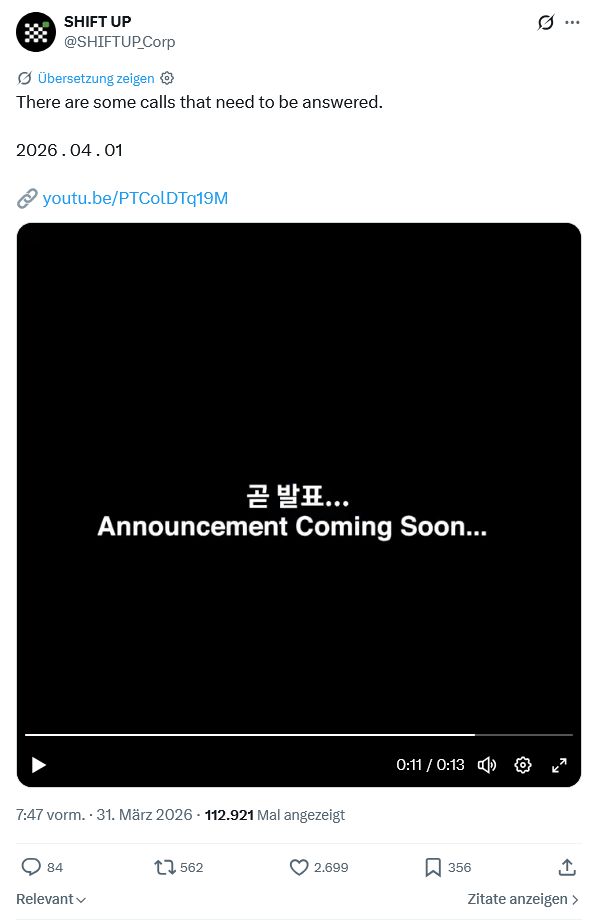Click Übersetzung zeigen link
The height and width of the screenshot is (920, 598).
tap(96, 78)
